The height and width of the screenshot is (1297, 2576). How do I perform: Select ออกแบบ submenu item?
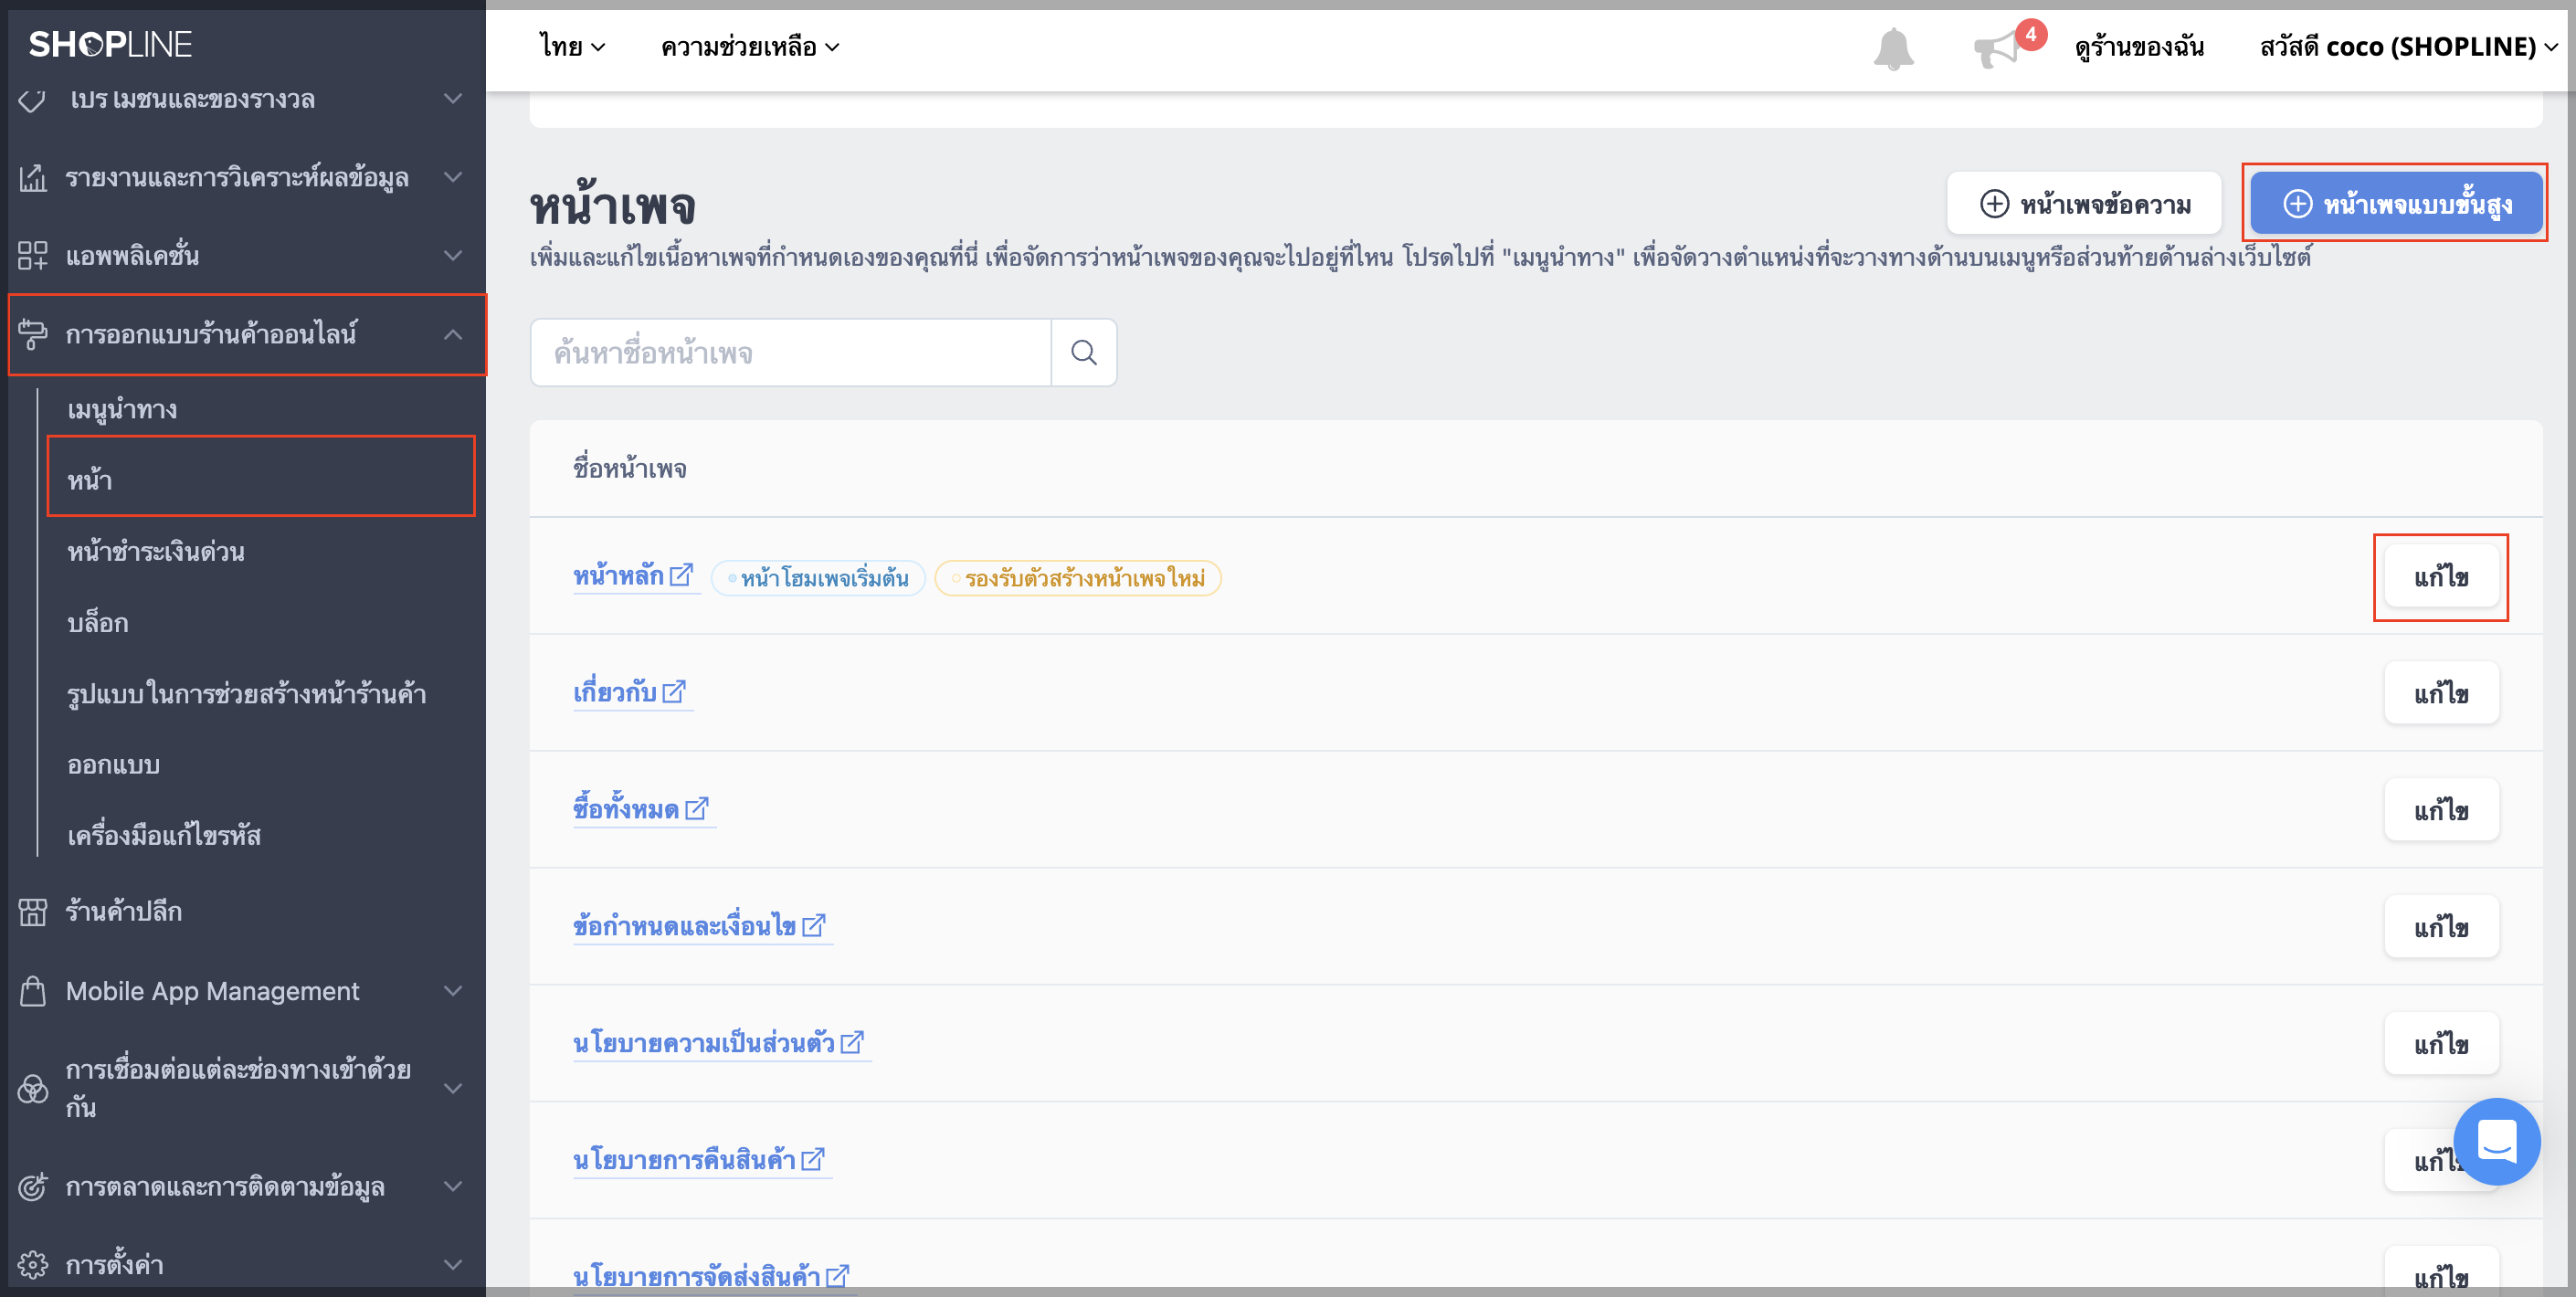[113, 765]
